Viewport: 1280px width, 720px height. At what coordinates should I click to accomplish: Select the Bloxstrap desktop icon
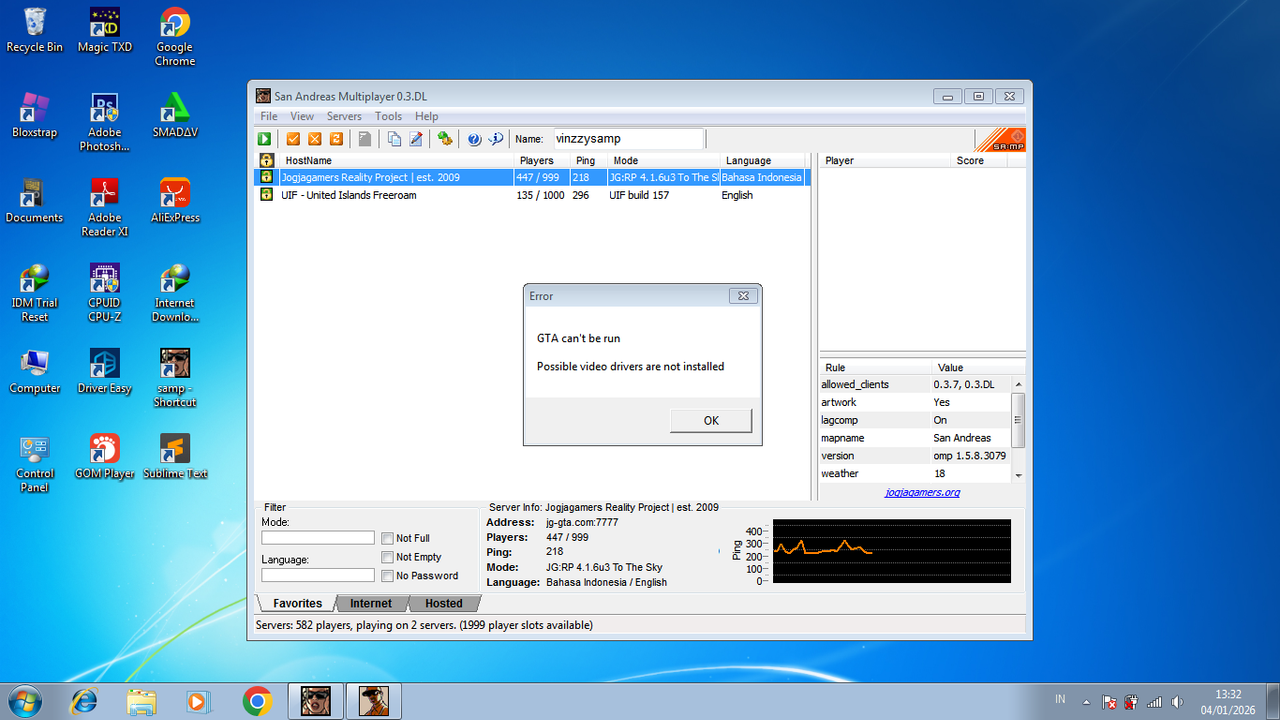(x=35, y=115)
